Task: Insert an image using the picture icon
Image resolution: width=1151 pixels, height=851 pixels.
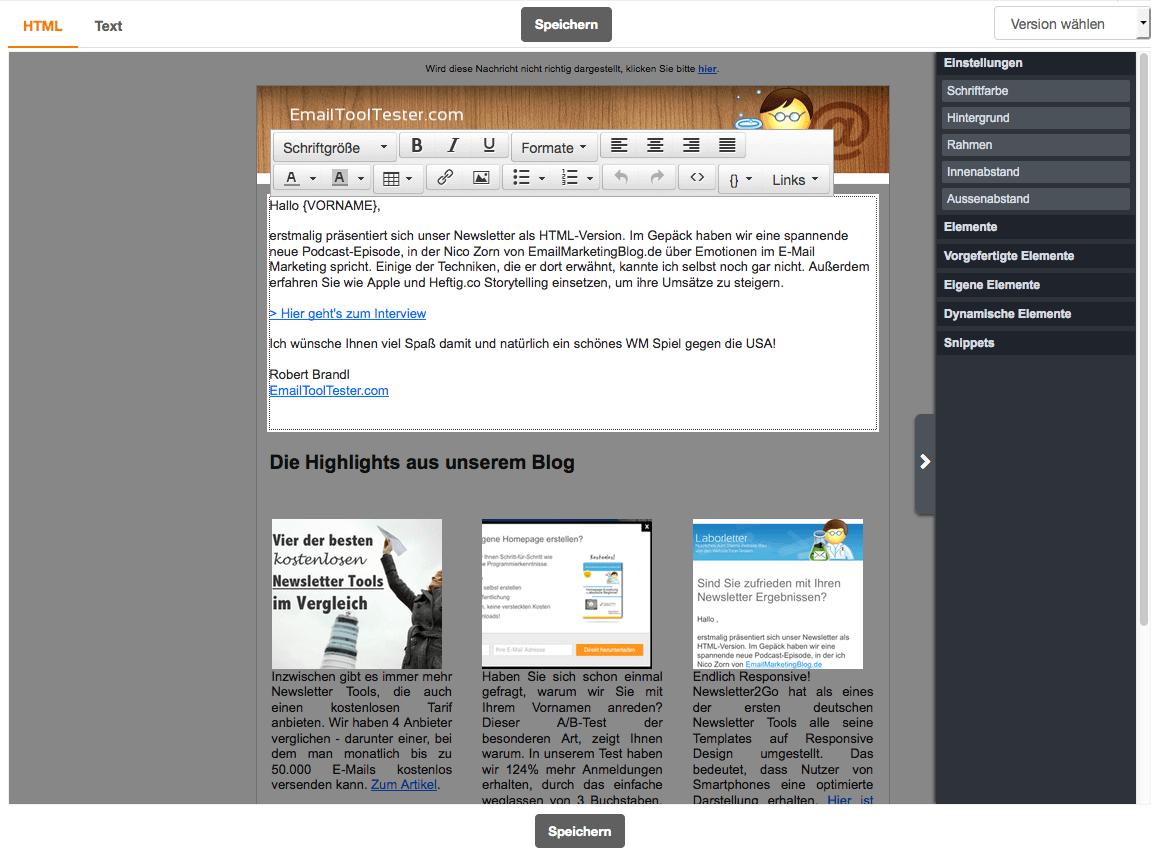Action: point(481,178)
